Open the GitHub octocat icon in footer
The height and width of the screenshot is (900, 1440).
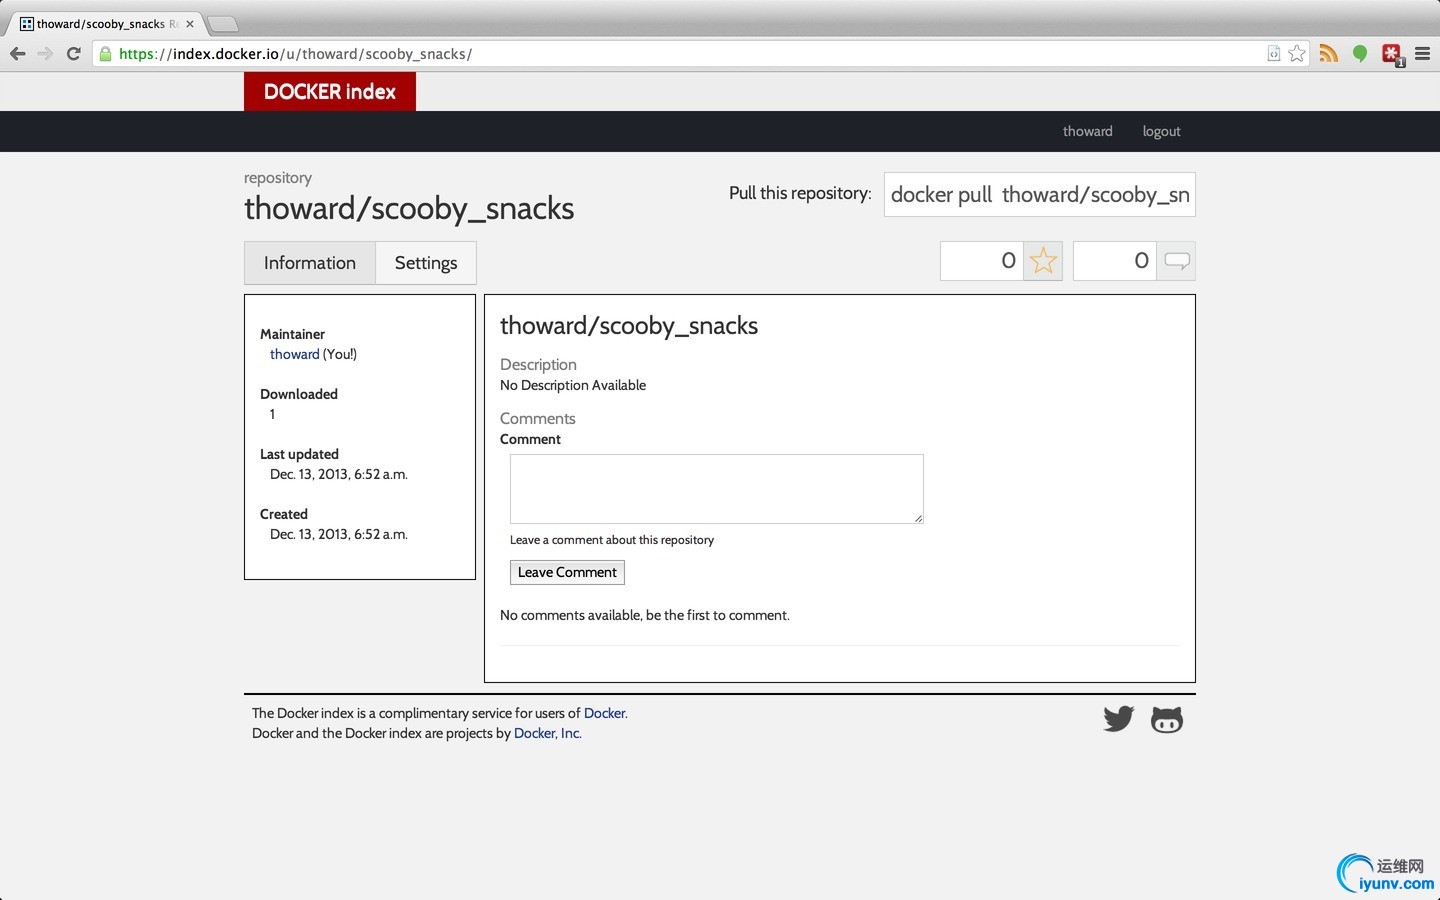[1167, 720]
